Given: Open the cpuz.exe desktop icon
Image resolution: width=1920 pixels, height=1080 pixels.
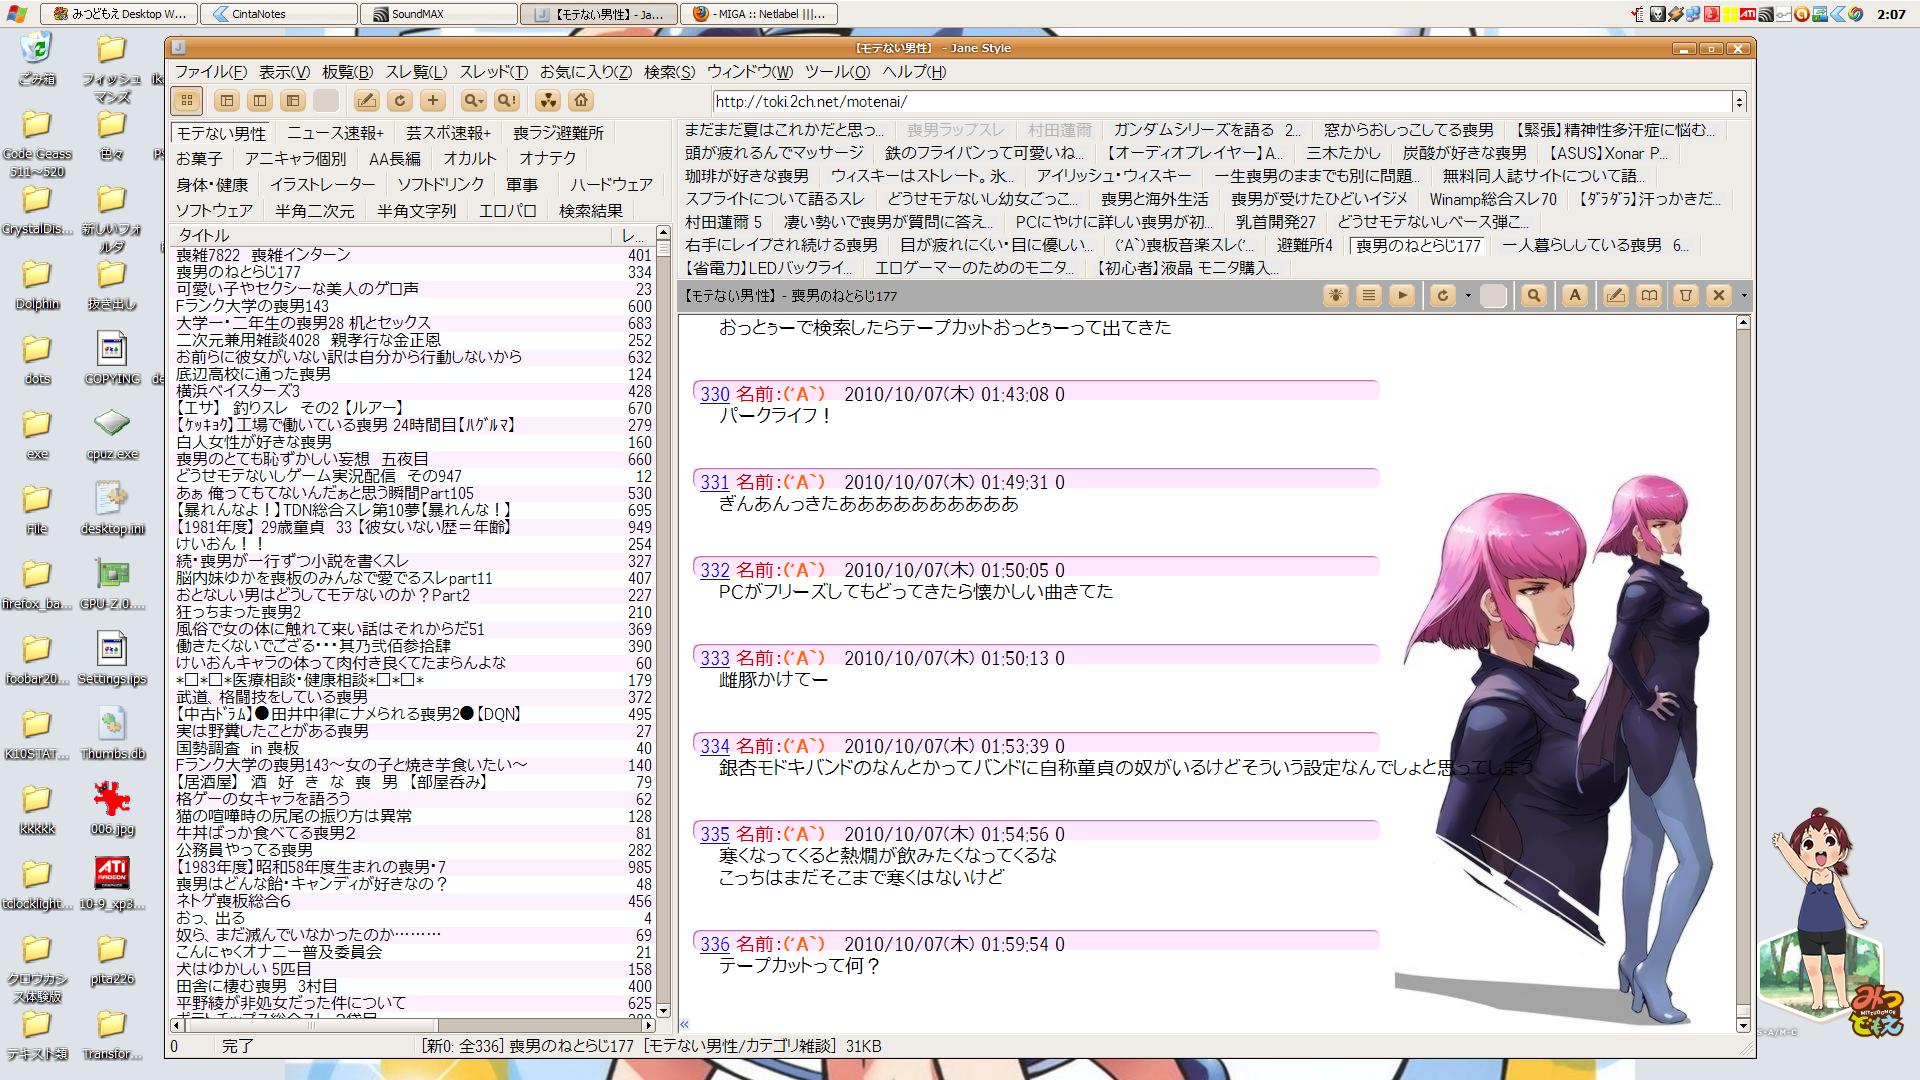Looking at the screenshot, I should pos(112,434).
